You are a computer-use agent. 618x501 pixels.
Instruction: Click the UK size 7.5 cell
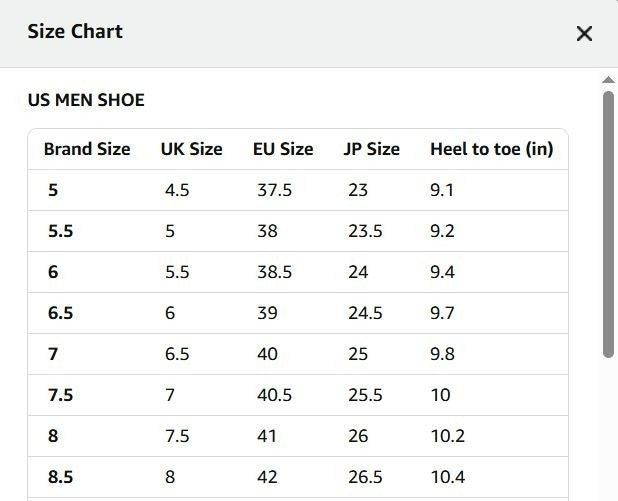(x=177, y=436)
